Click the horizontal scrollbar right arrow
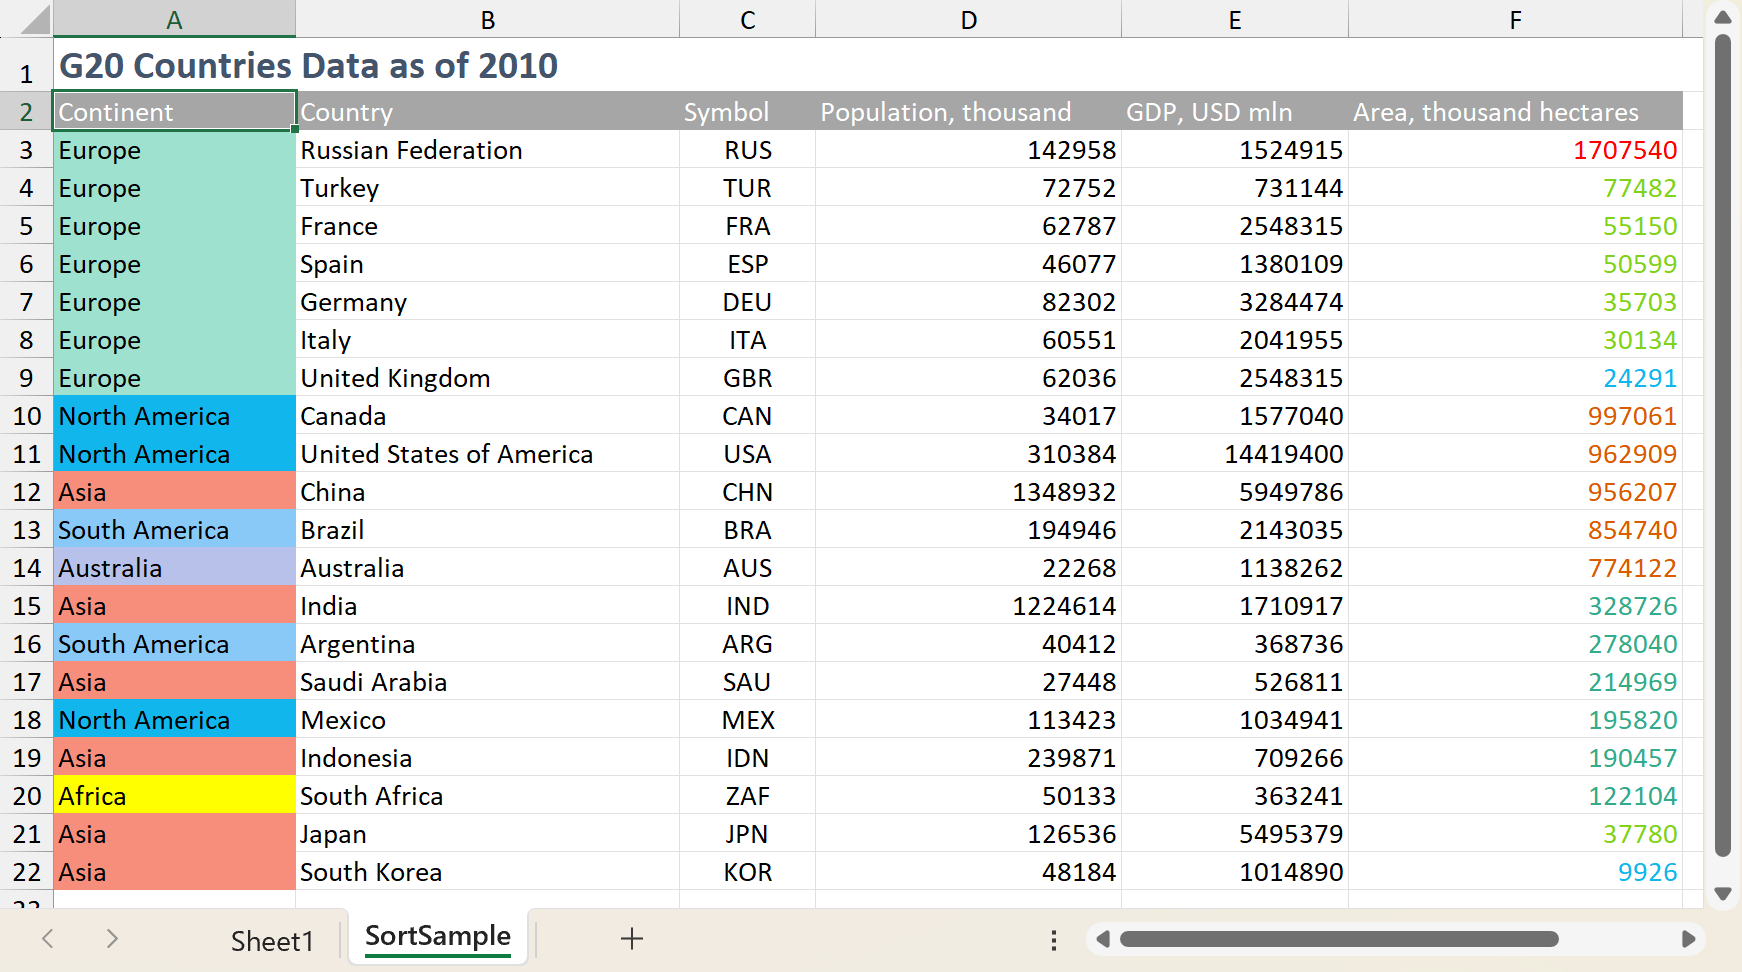Screen dimensions: 1742x972 (1688, 938)
